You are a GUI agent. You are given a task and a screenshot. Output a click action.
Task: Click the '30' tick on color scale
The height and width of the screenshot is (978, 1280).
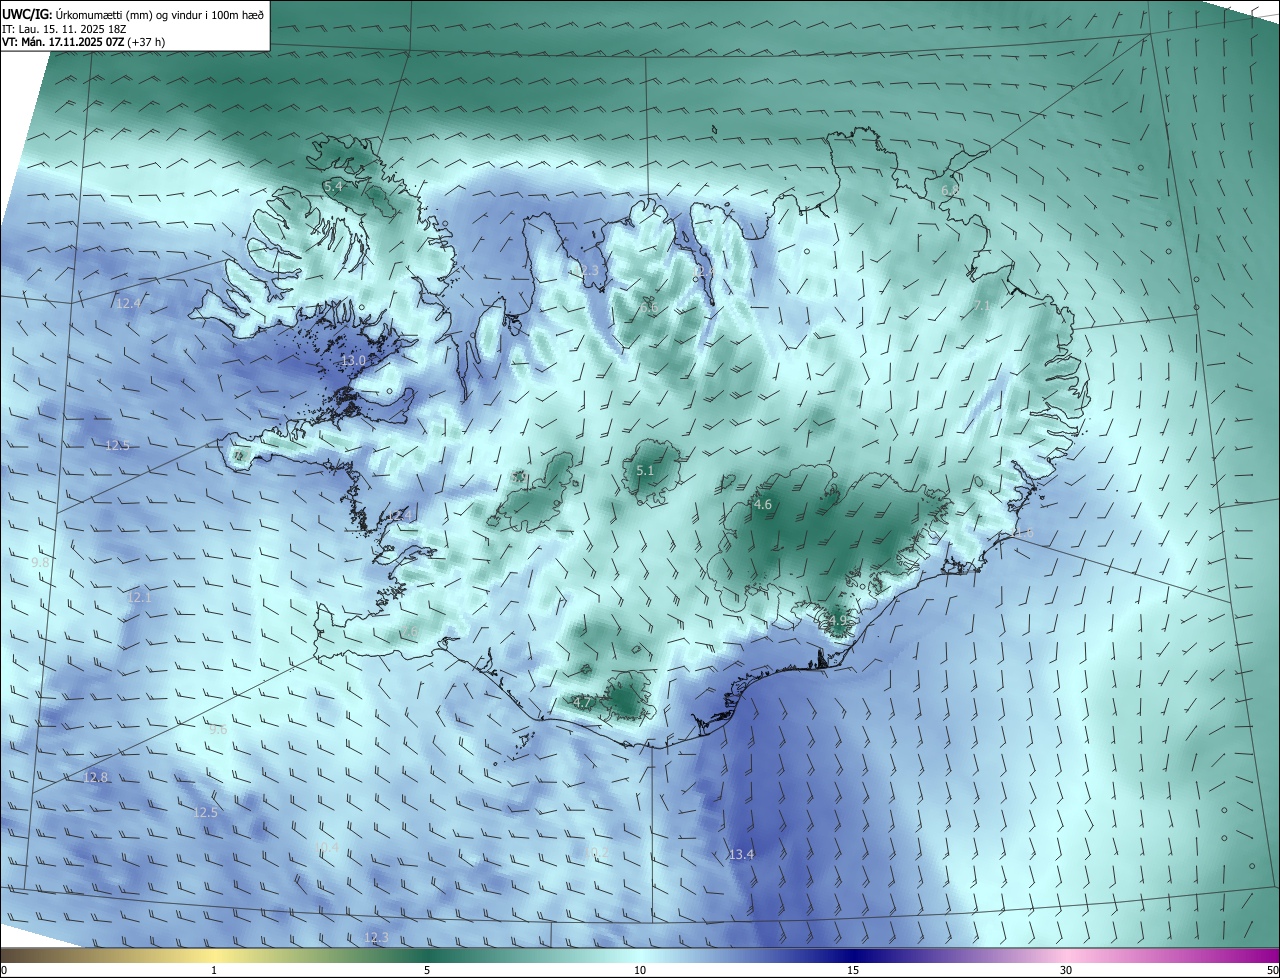1066,970
